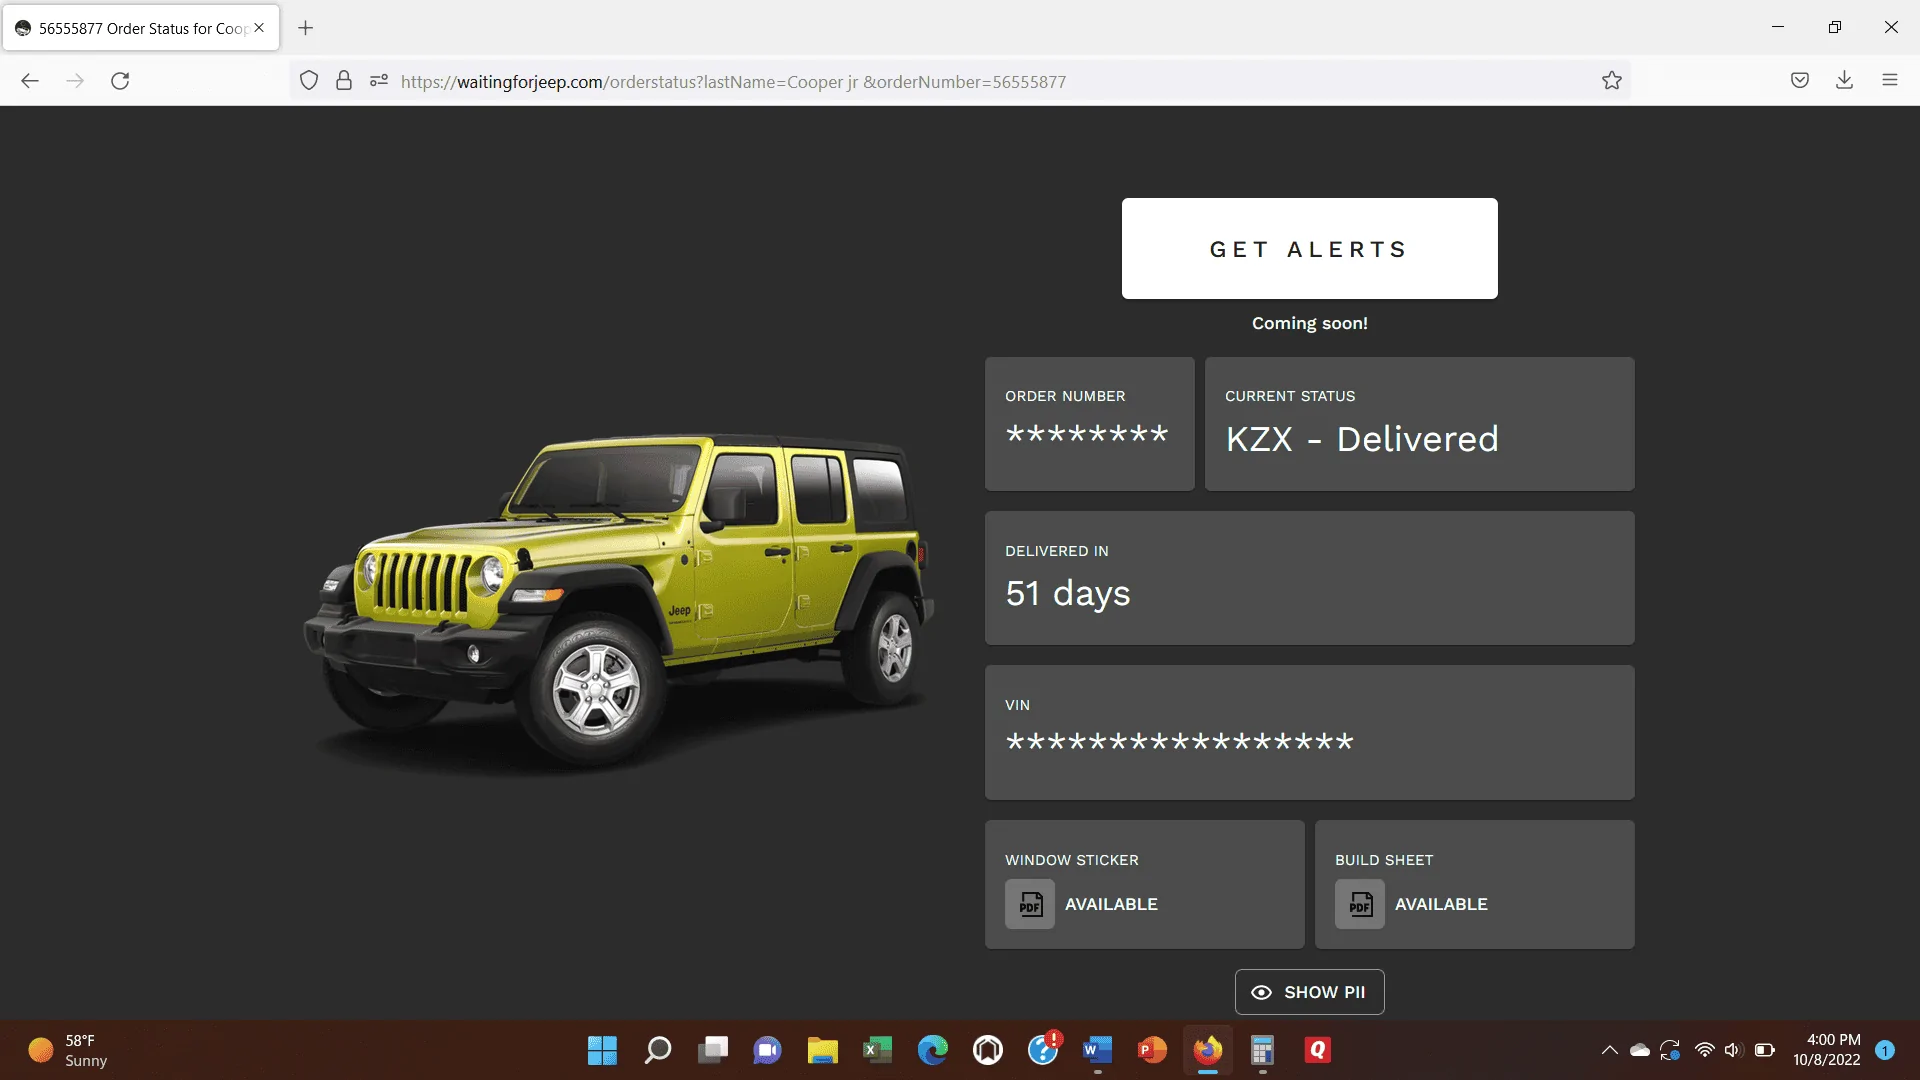Close the Order Status tab
Viewport: 1920px width, 1080px height.
[x=259, y=28]
